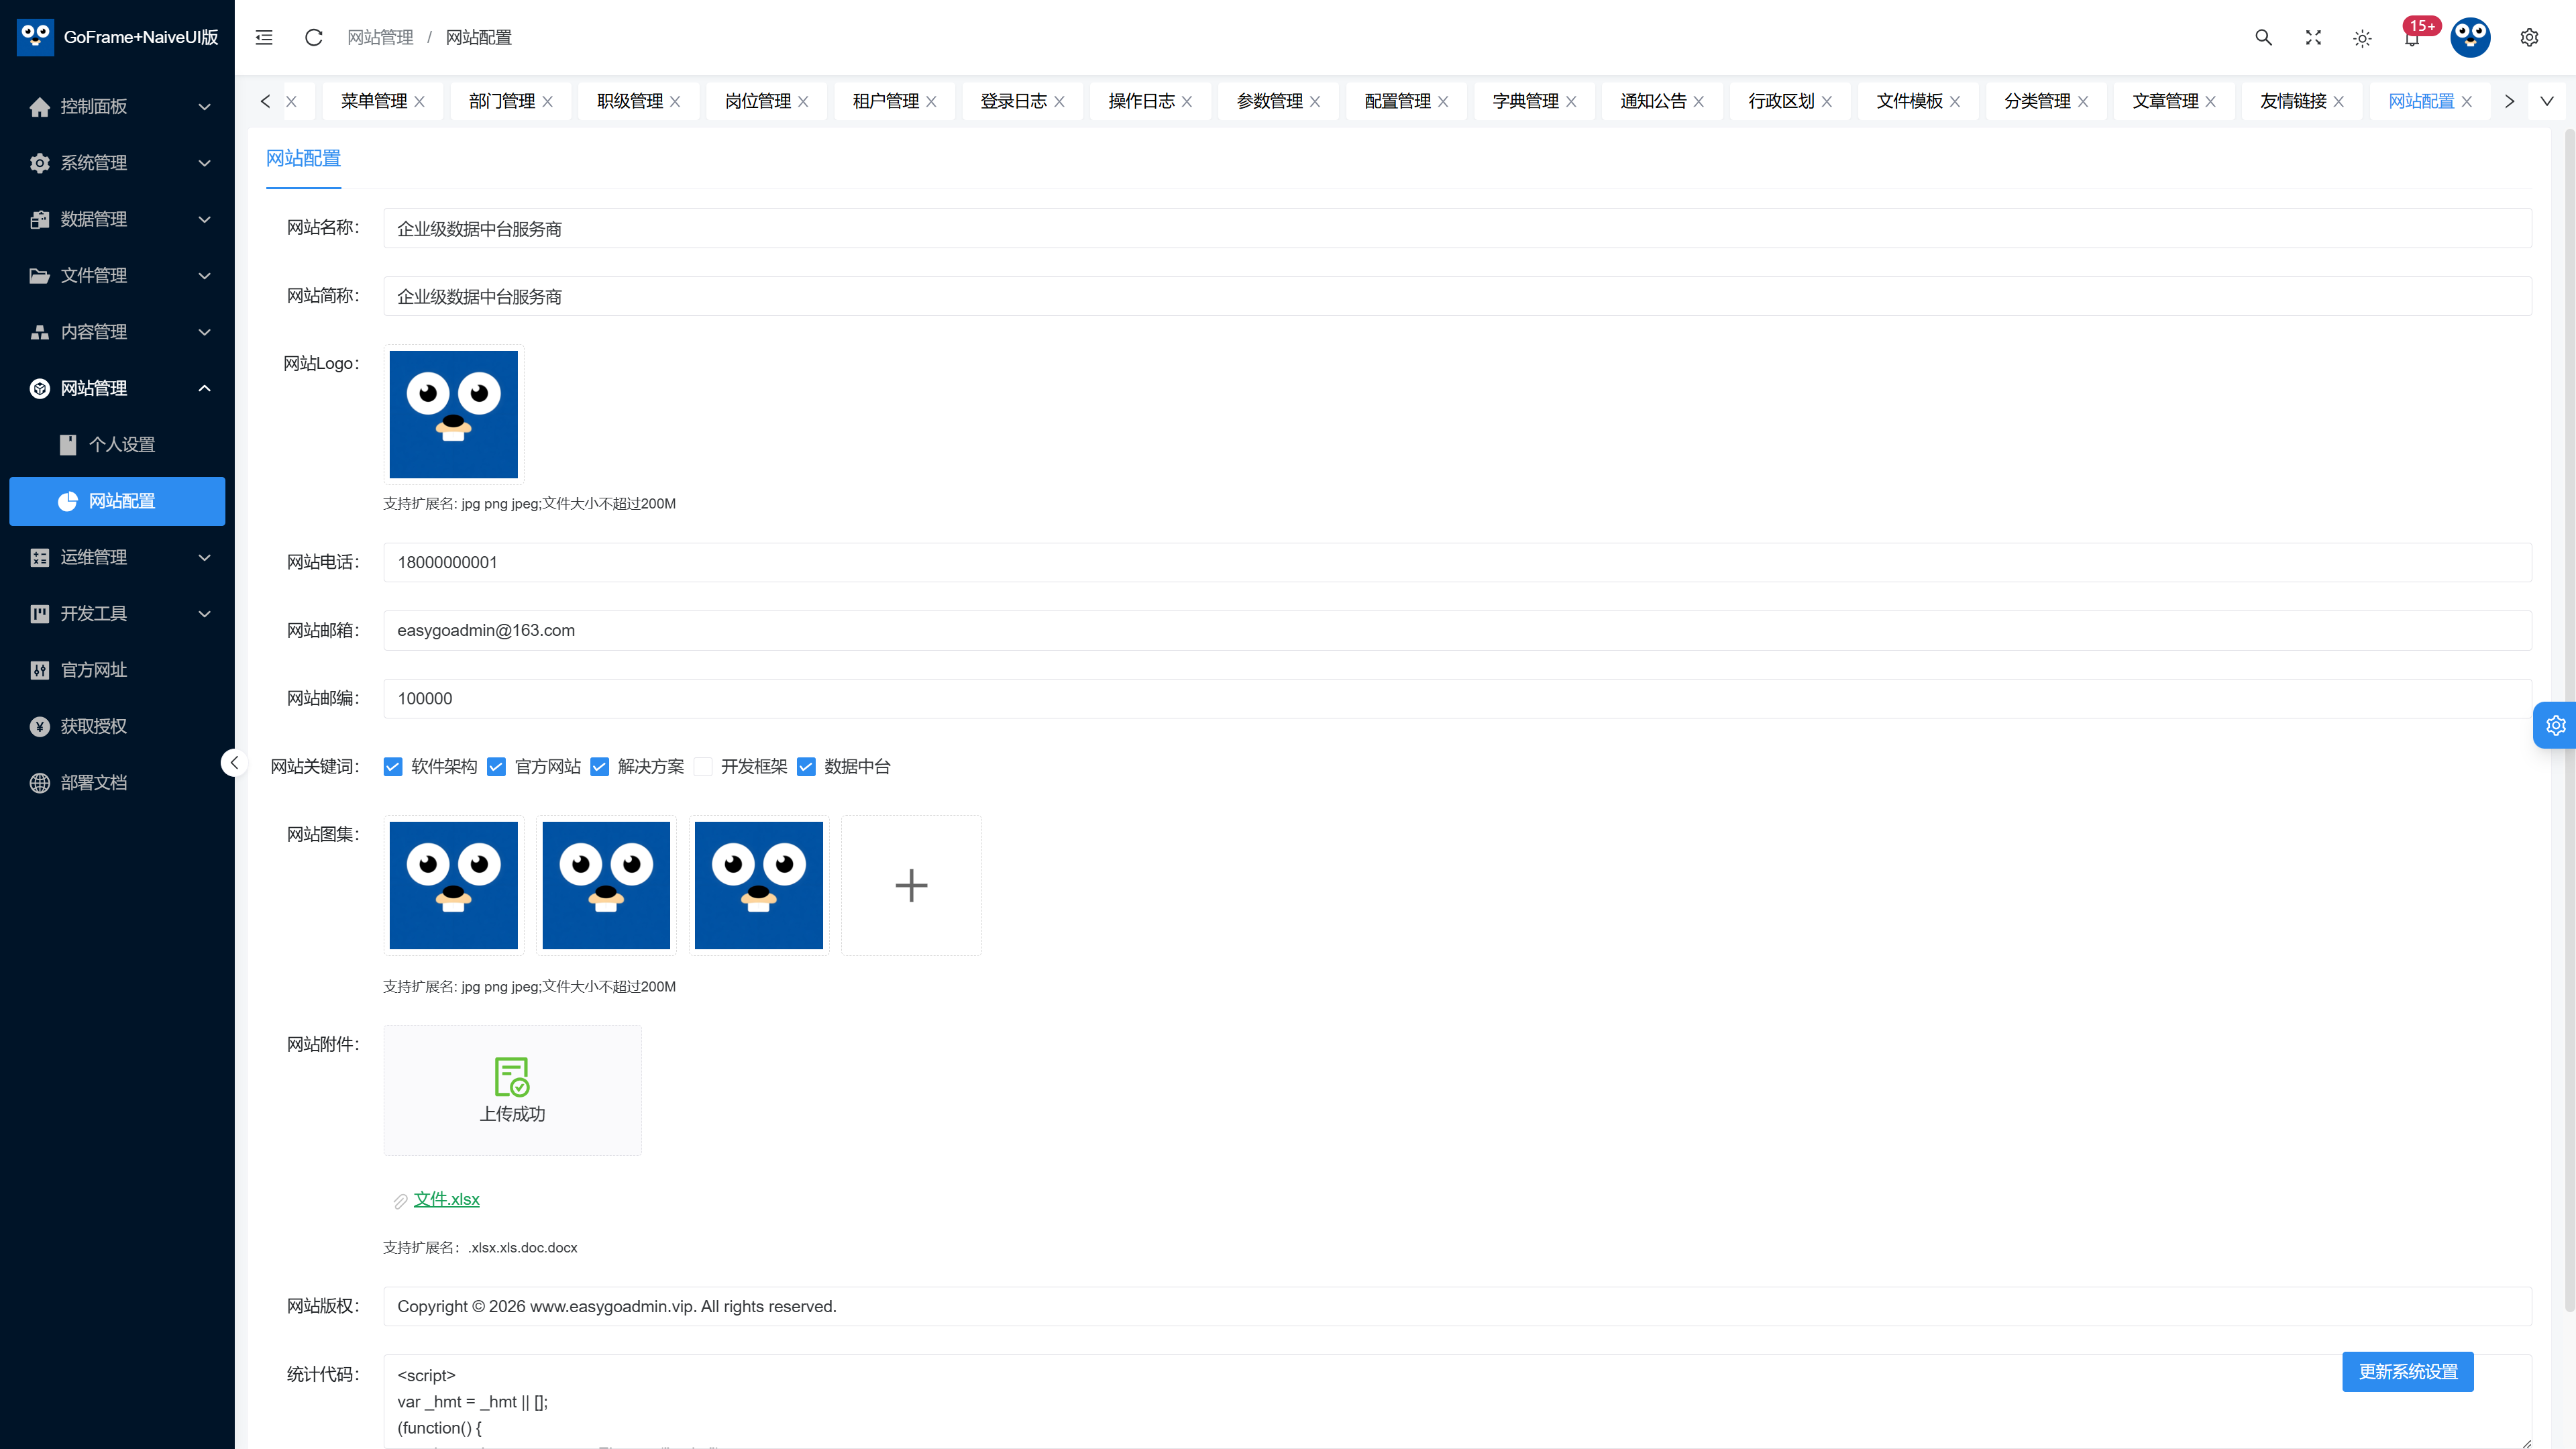The width and height of the screenshot is (2576, 1449).
Task: Expand the 数据管理 sidebar menu
Action: pos(117,219)
